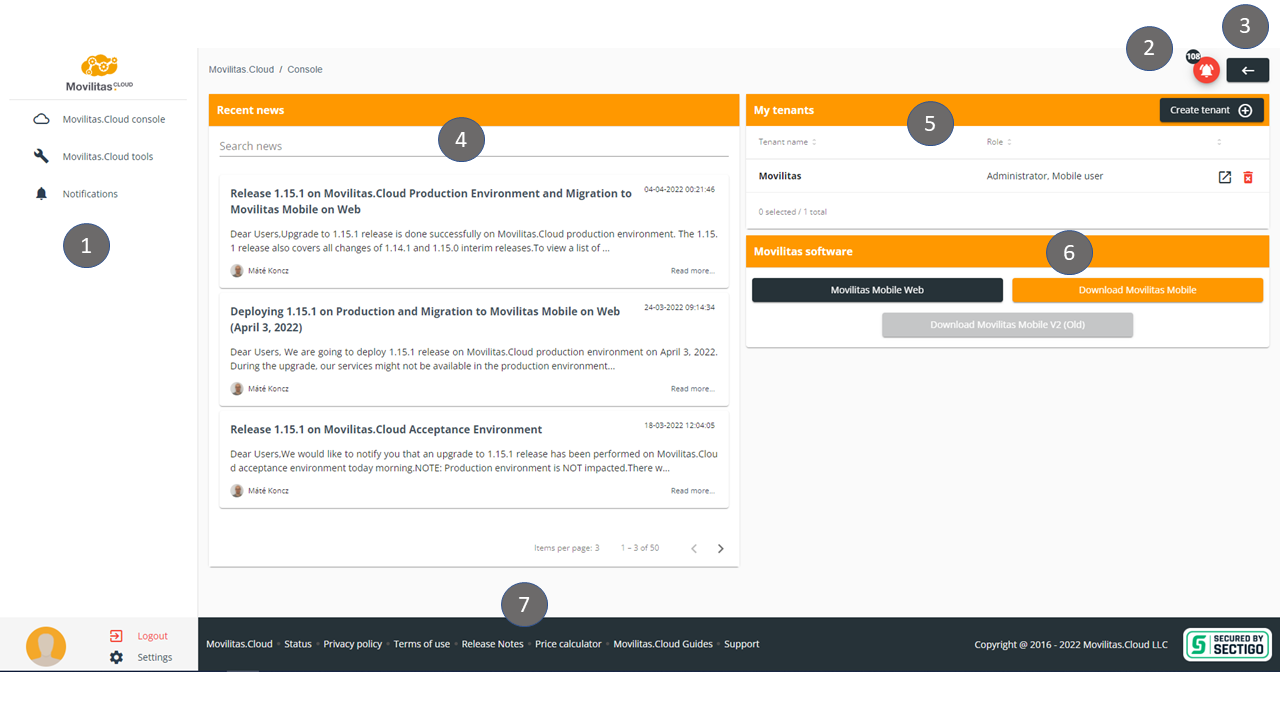Image resolution: width=1280 pixels, height=720 pixels.
Task: Open the Terms of use footer link
Action: tap(422, 644)
